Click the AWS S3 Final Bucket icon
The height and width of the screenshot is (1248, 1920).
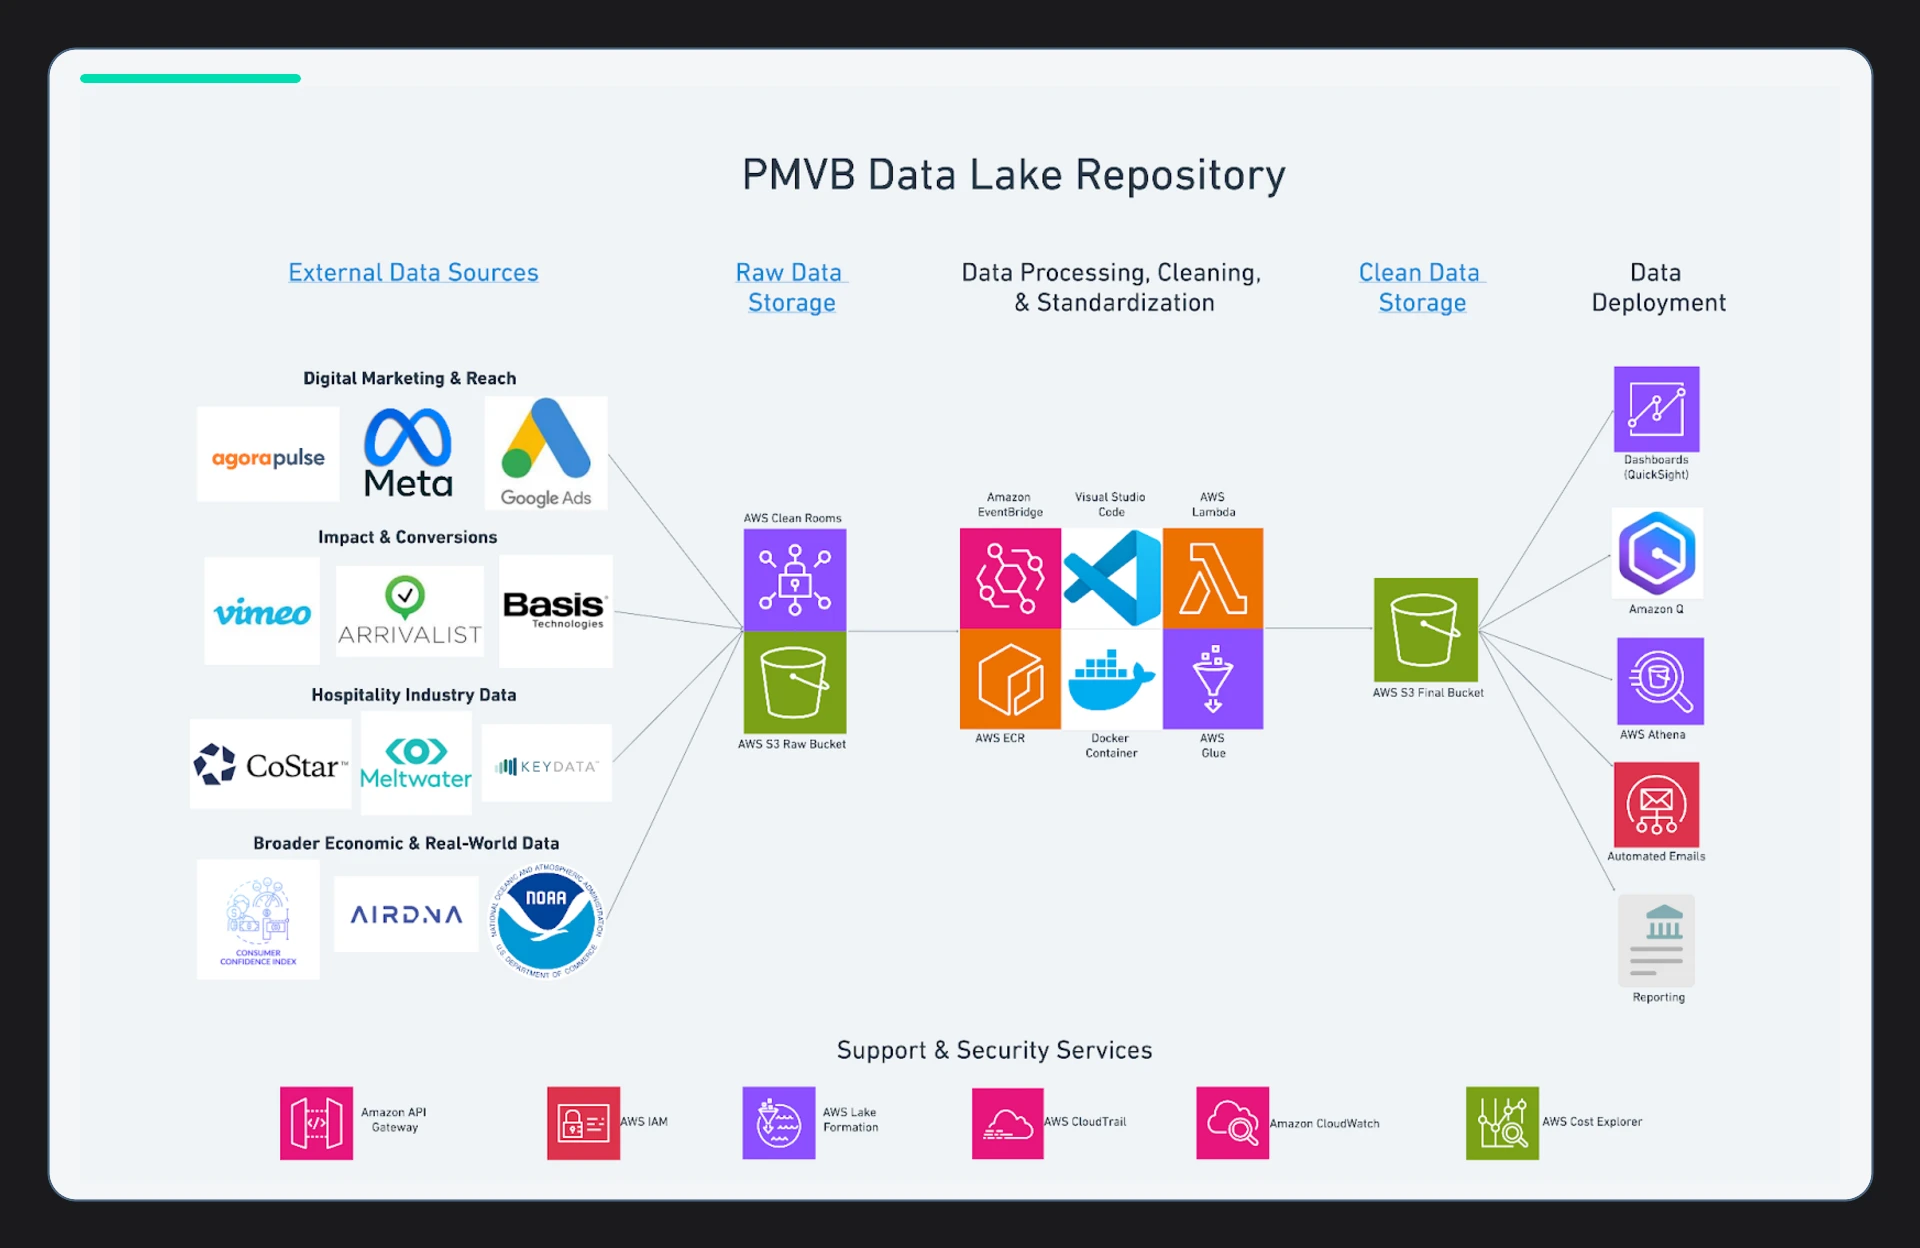coord(1426,630)
